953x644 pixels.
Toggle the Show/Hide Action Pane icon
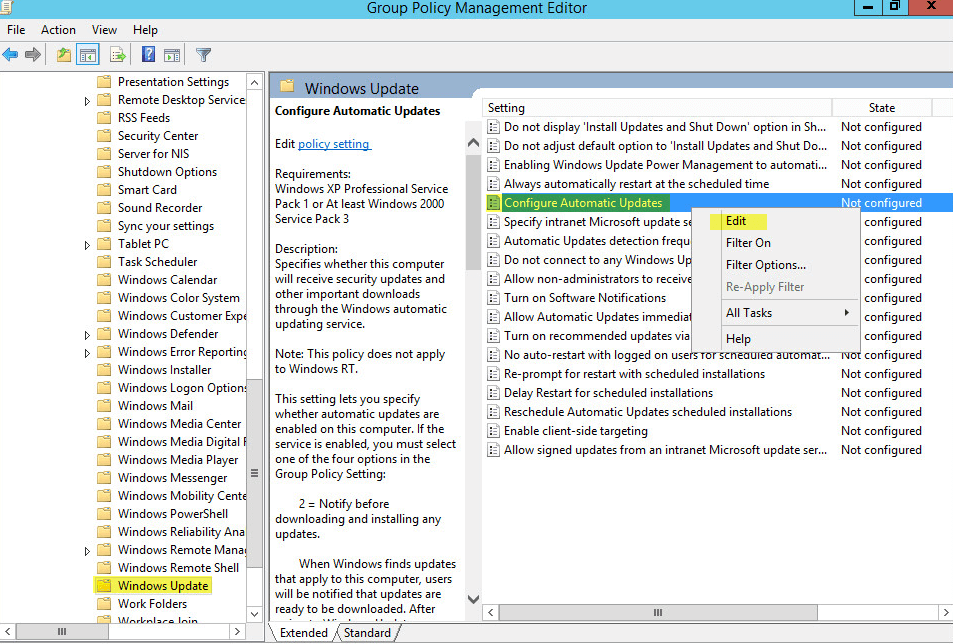pos(172,55)
